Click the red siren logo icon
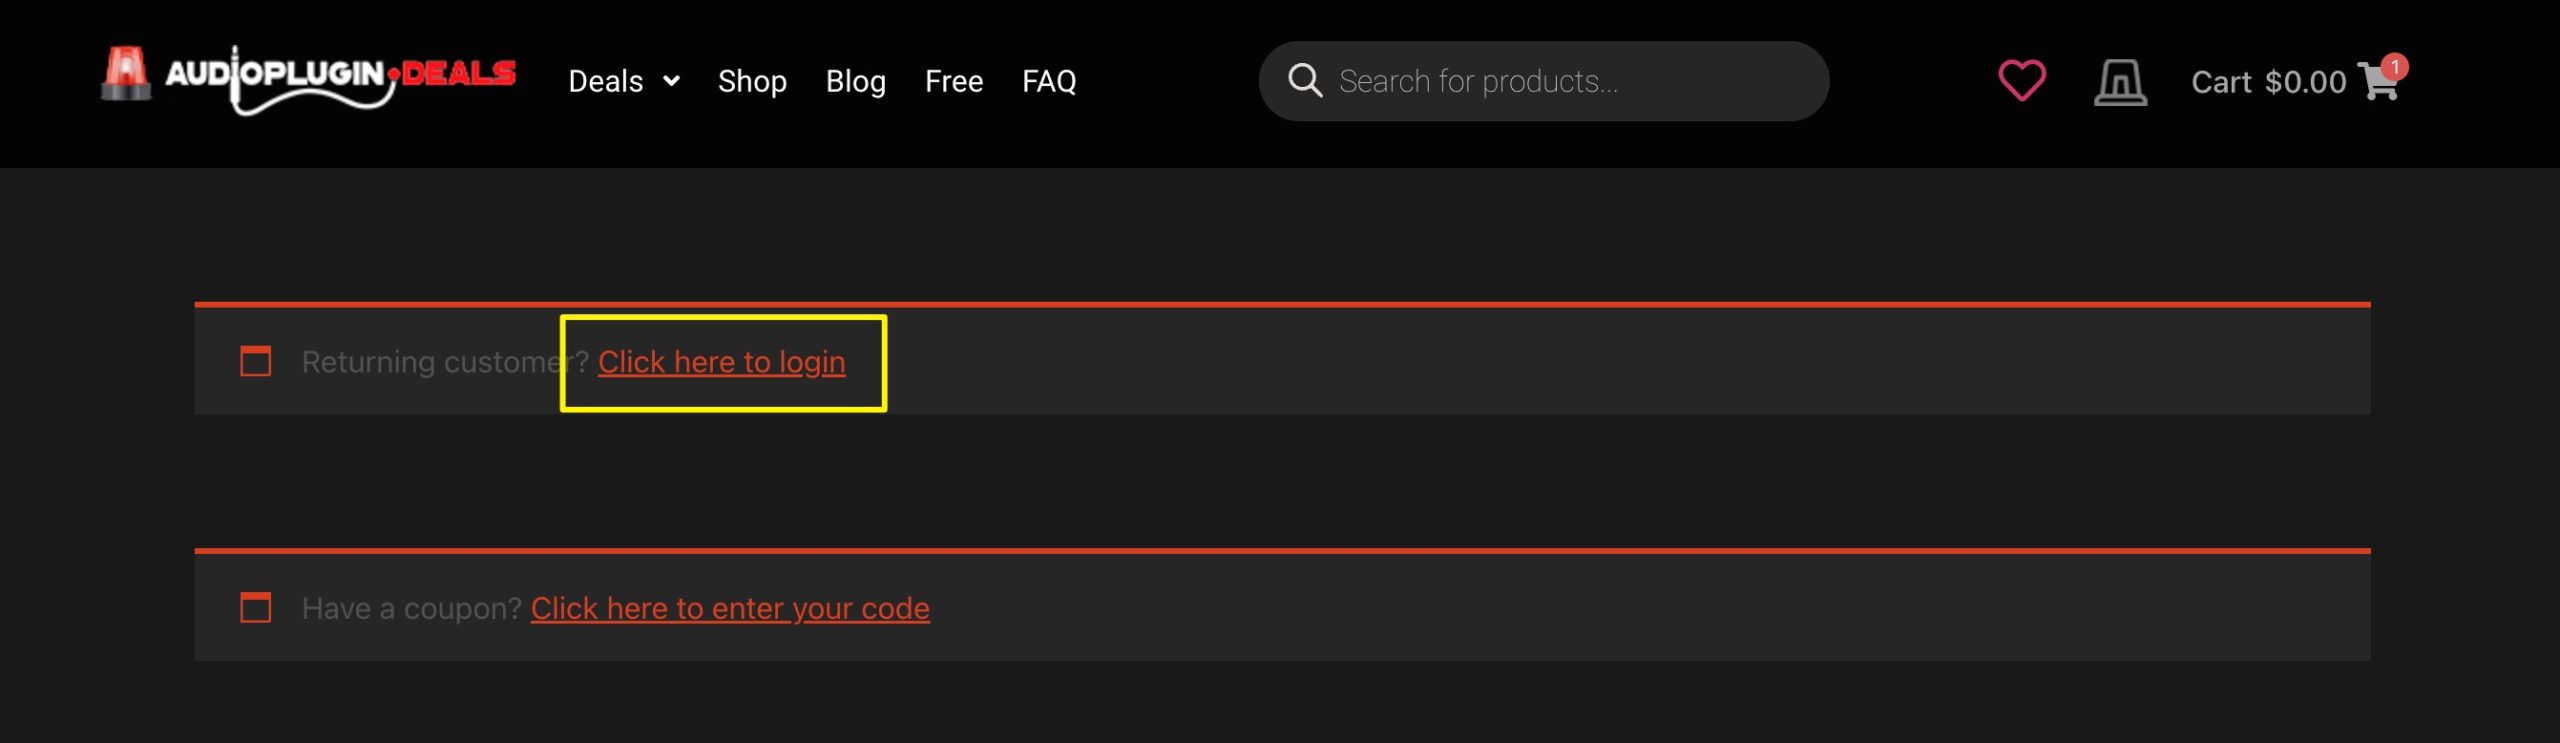The height and width of the screenshot is (743, 2560). pyautogui.click(x=126, y=73)
